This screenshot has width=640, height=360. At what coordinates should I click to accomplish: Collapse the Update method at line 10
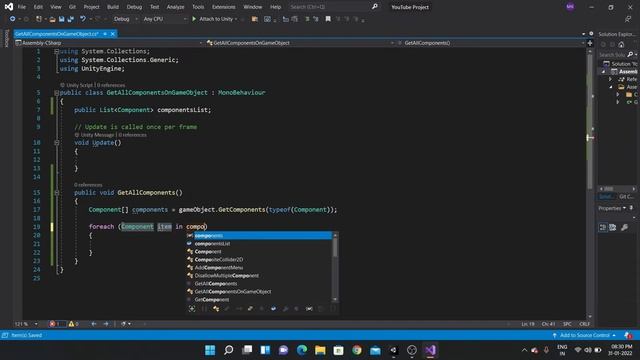coord(57,143)
